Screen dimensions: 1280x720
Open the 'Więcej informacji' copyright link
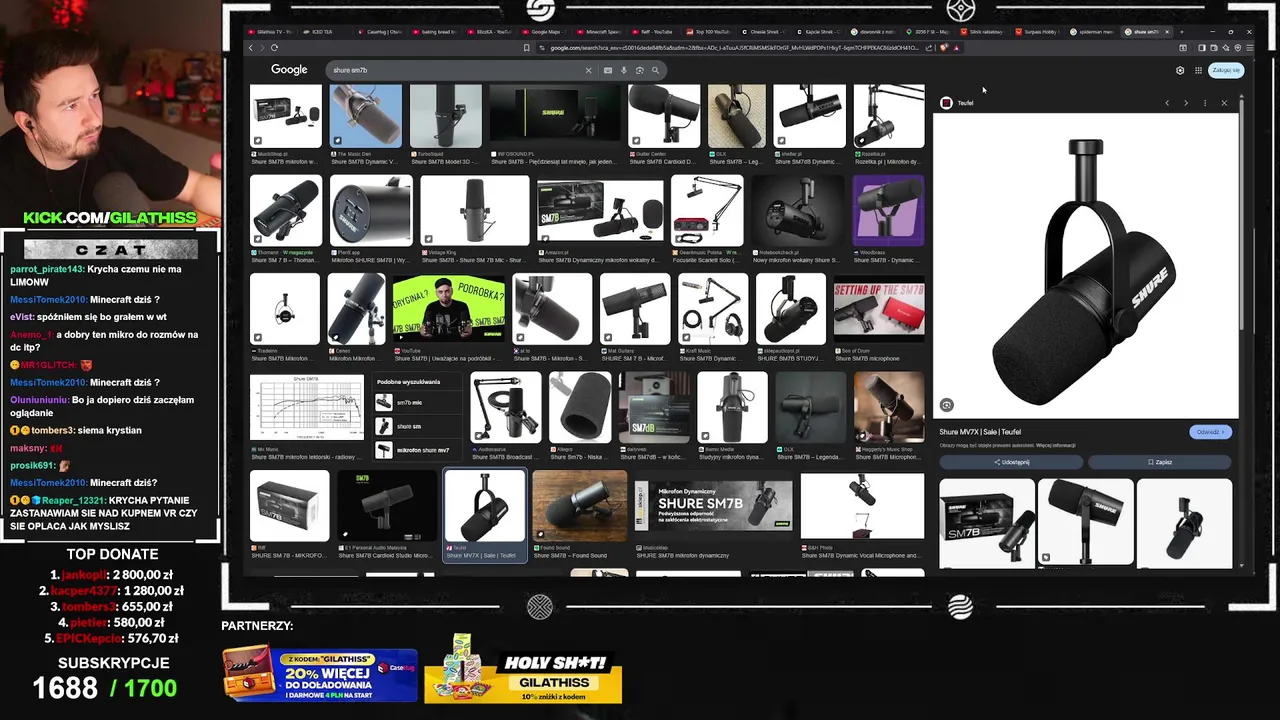pos(1055,445)
